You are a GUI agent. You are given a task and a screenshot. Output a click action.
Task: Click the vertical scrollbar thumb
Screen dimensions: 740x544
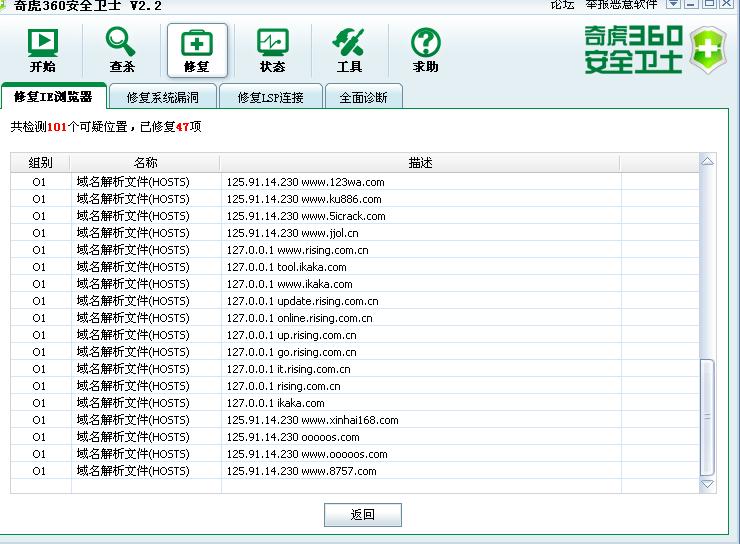pyautogui.click(x=707, y=417)
